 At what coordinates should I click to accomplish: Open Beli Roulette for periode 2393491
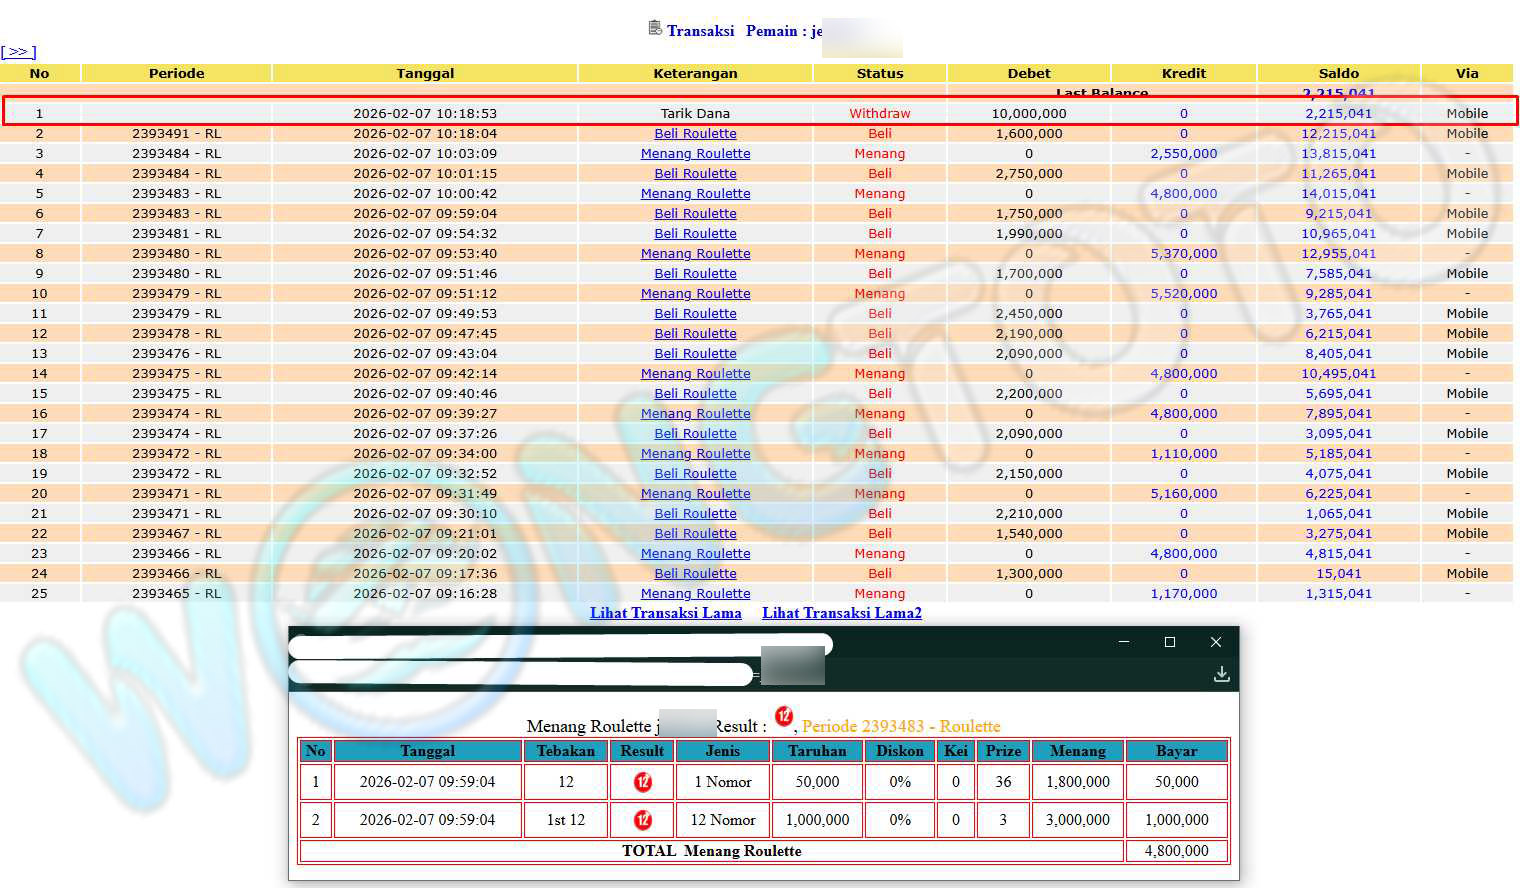[695, 133]
